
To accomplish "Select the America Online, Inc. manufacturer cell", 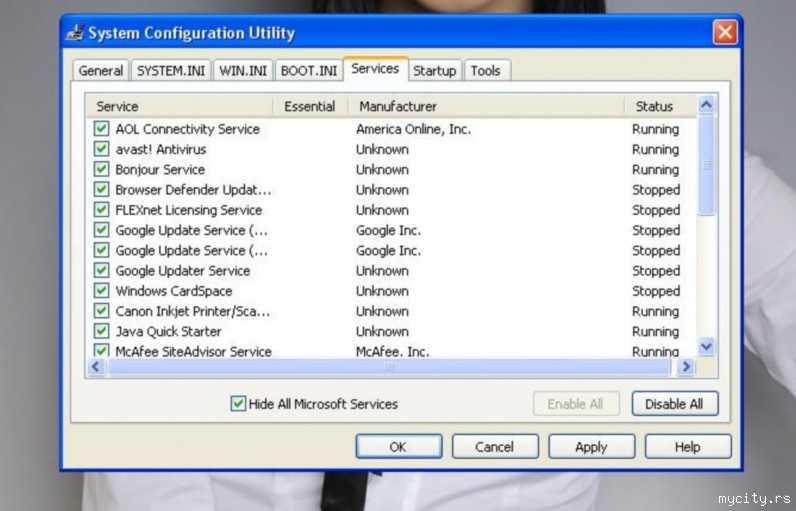I will click(413, 129).
